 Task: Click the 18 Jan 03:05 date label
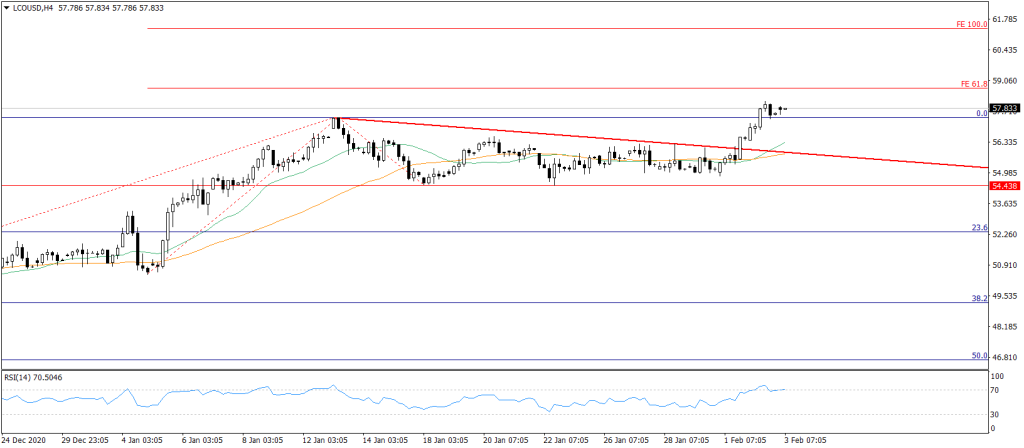[x=445, y=439]
